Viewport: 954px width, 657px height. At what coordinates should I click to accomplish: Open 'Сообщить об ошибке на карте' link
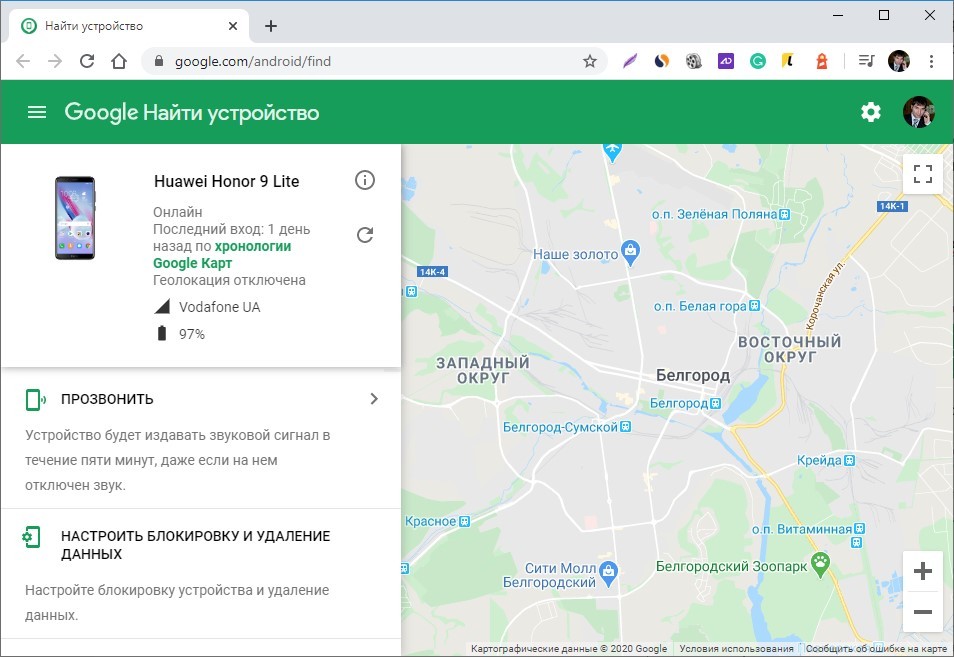point(876,648)
